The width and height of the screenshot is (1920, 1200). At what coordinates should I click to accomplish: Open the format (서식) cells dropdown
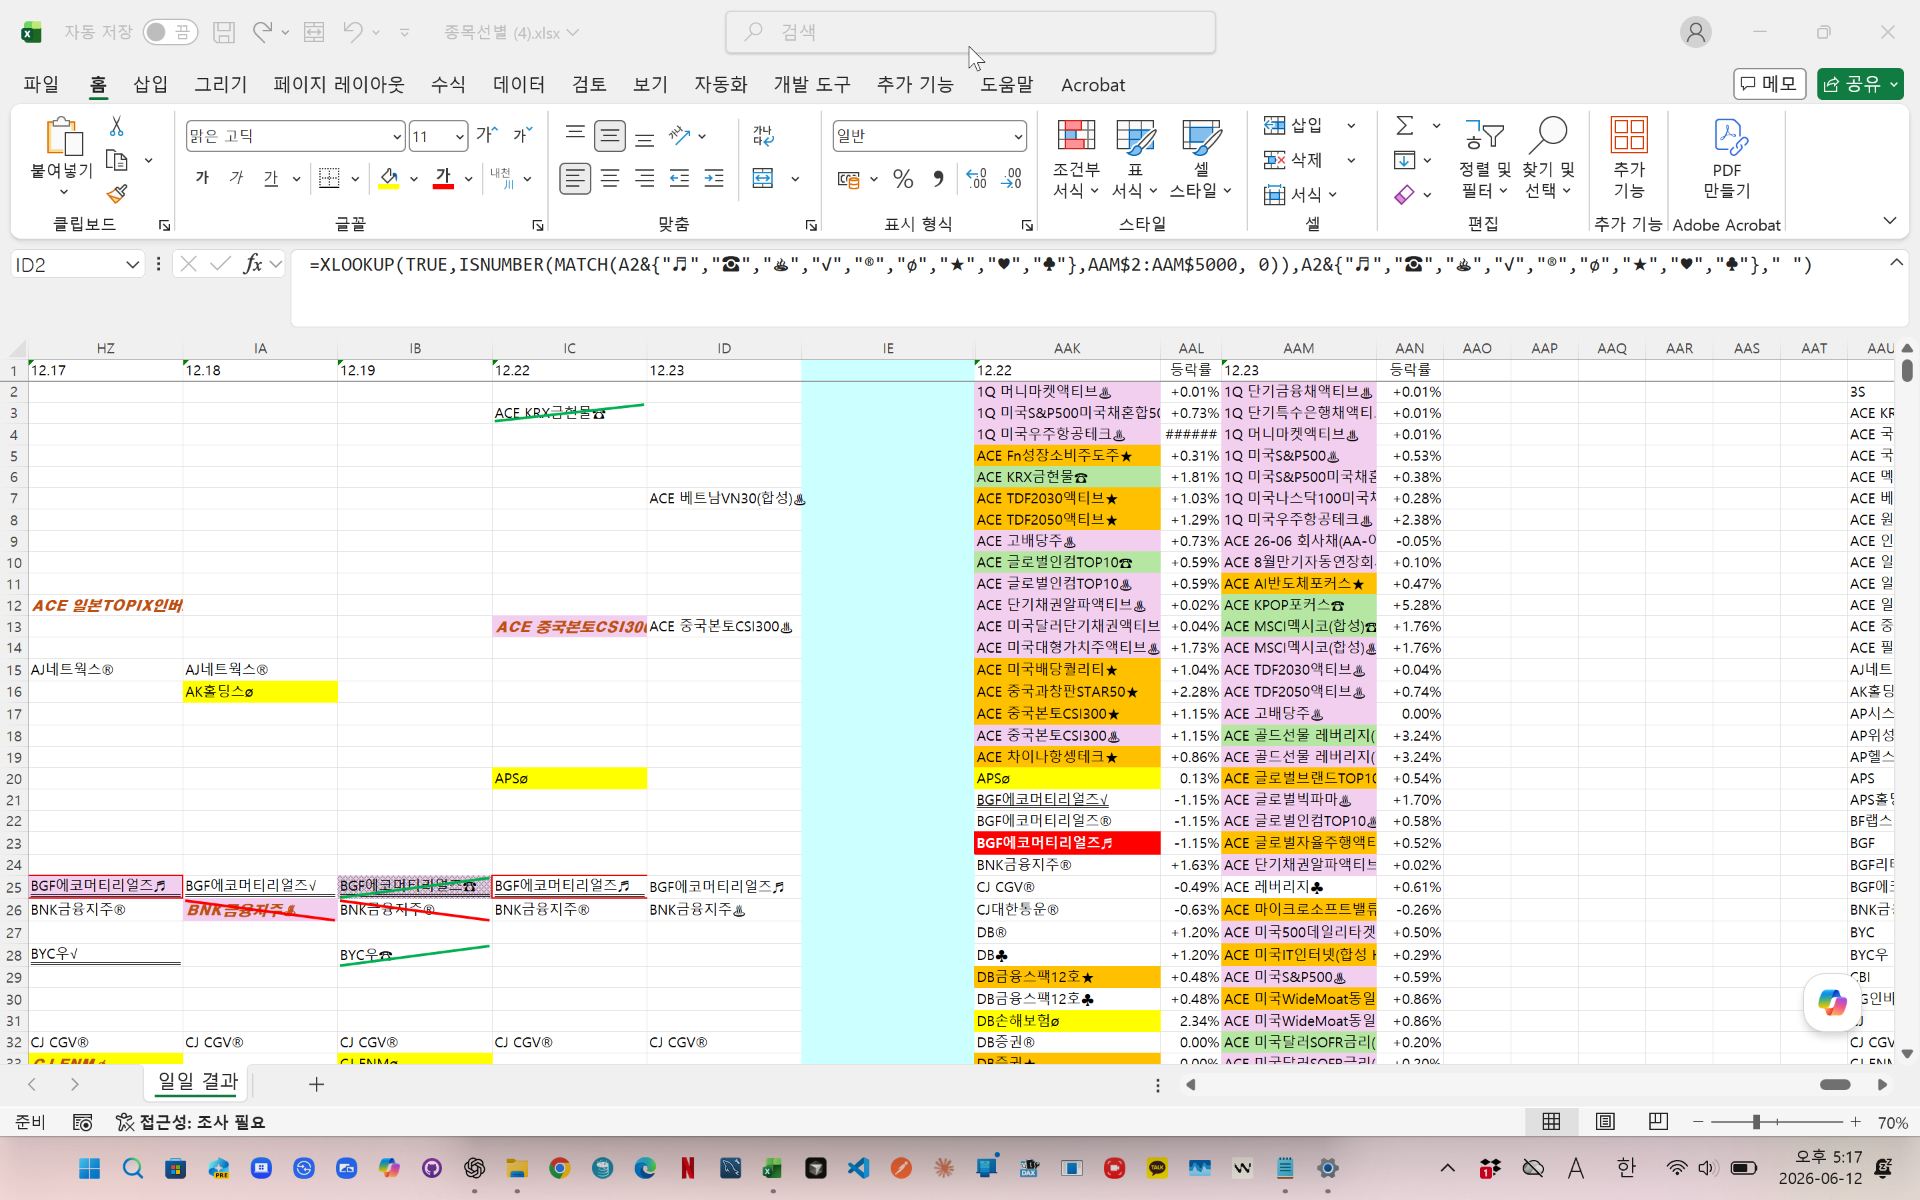[1301, 194]
